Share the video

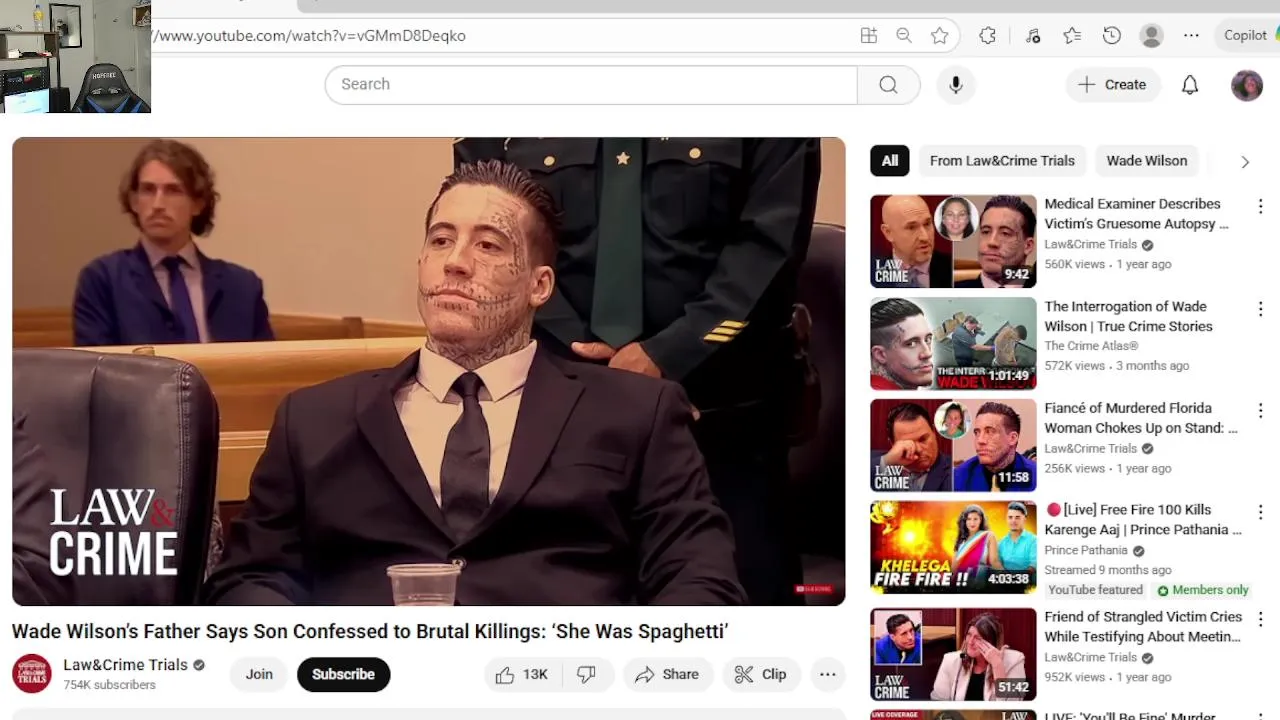coord(667,674)
